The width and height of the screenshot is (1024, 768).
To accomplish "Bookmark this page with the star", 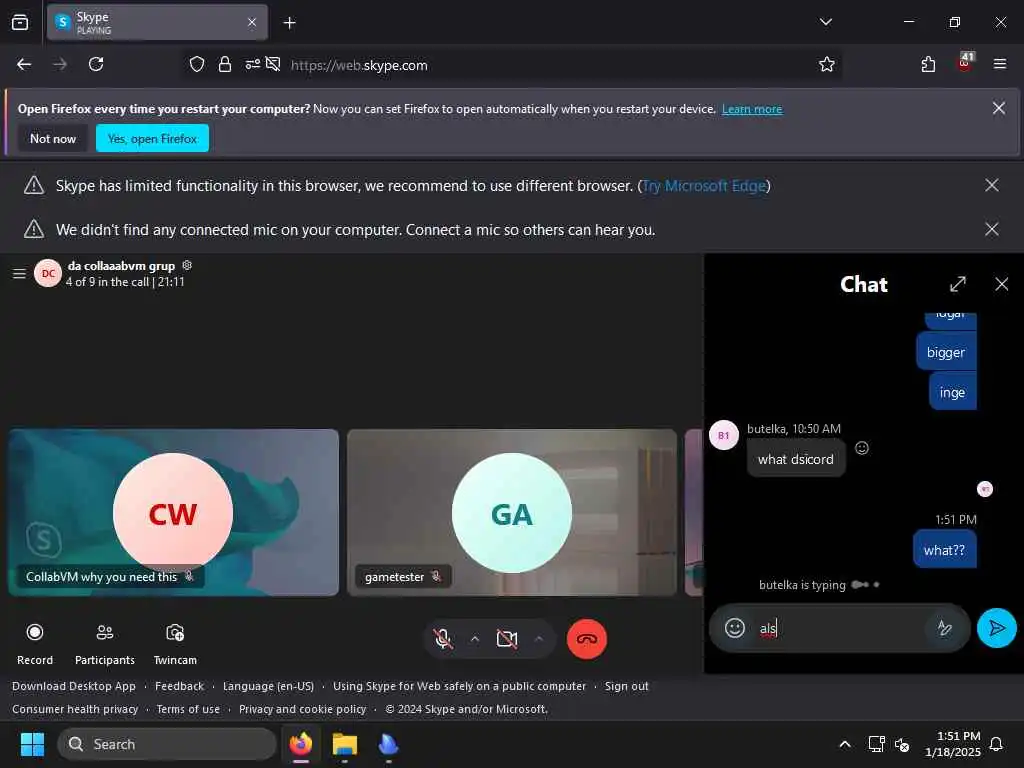I will click(x=827, y=65).
